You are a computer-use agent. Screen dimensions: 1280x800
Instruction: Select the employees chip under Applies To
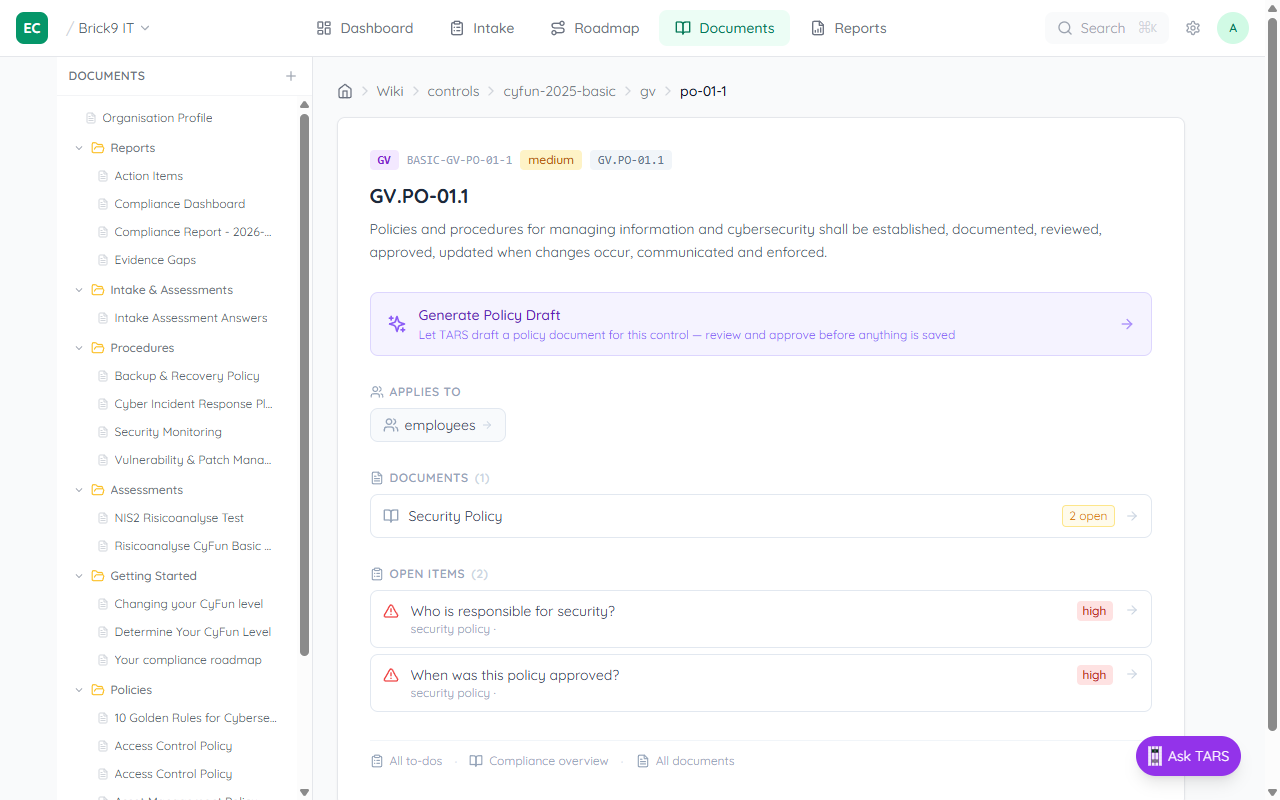click(438, 425)
